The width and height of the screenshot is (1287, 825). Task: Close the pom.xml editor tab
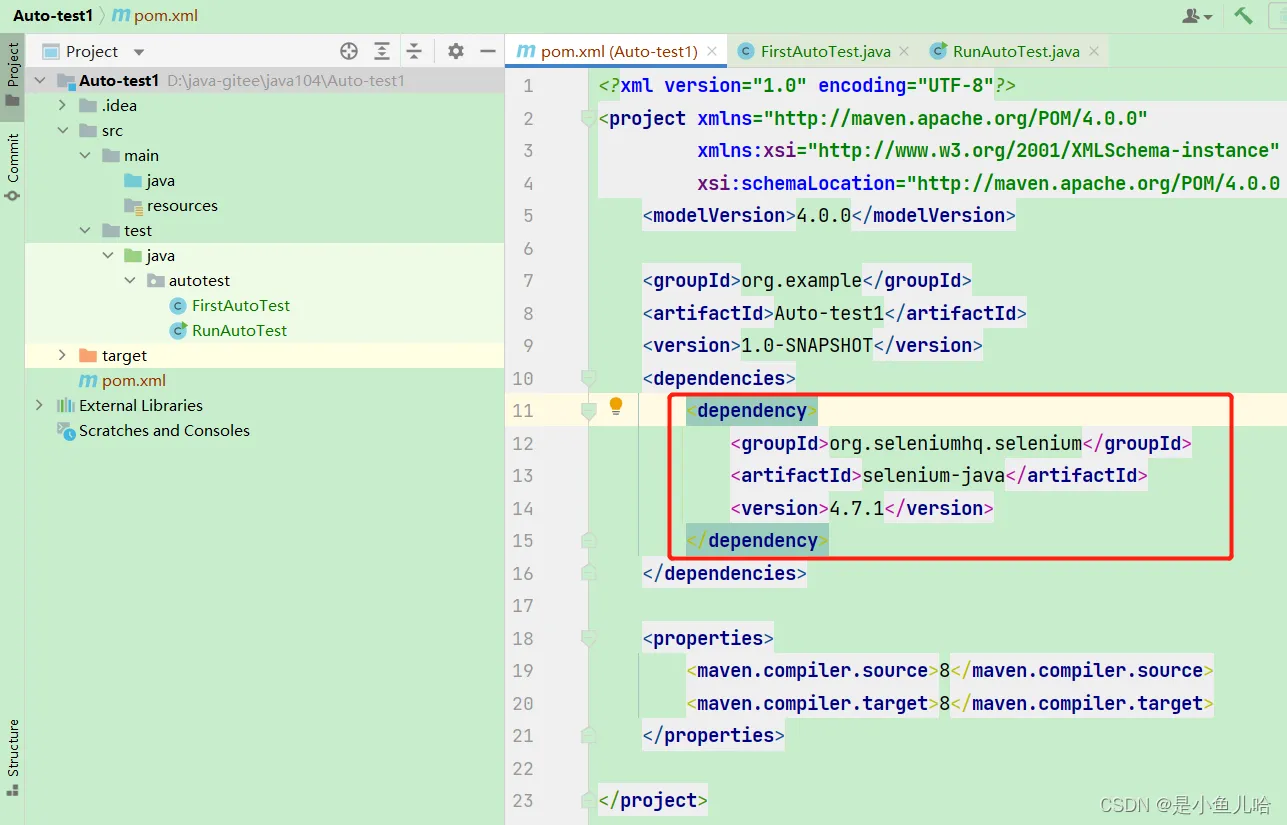[x=712, y=51]
